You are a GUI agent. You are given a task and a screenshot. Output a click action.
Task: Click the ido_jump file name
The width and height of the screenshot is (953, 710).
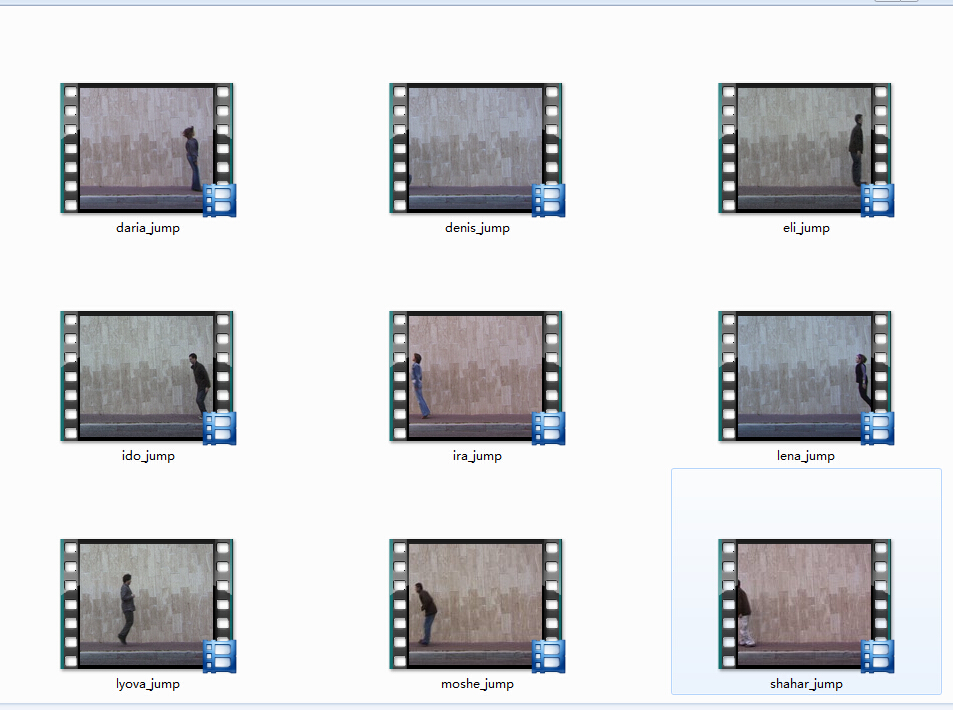[x=148, y=456]
